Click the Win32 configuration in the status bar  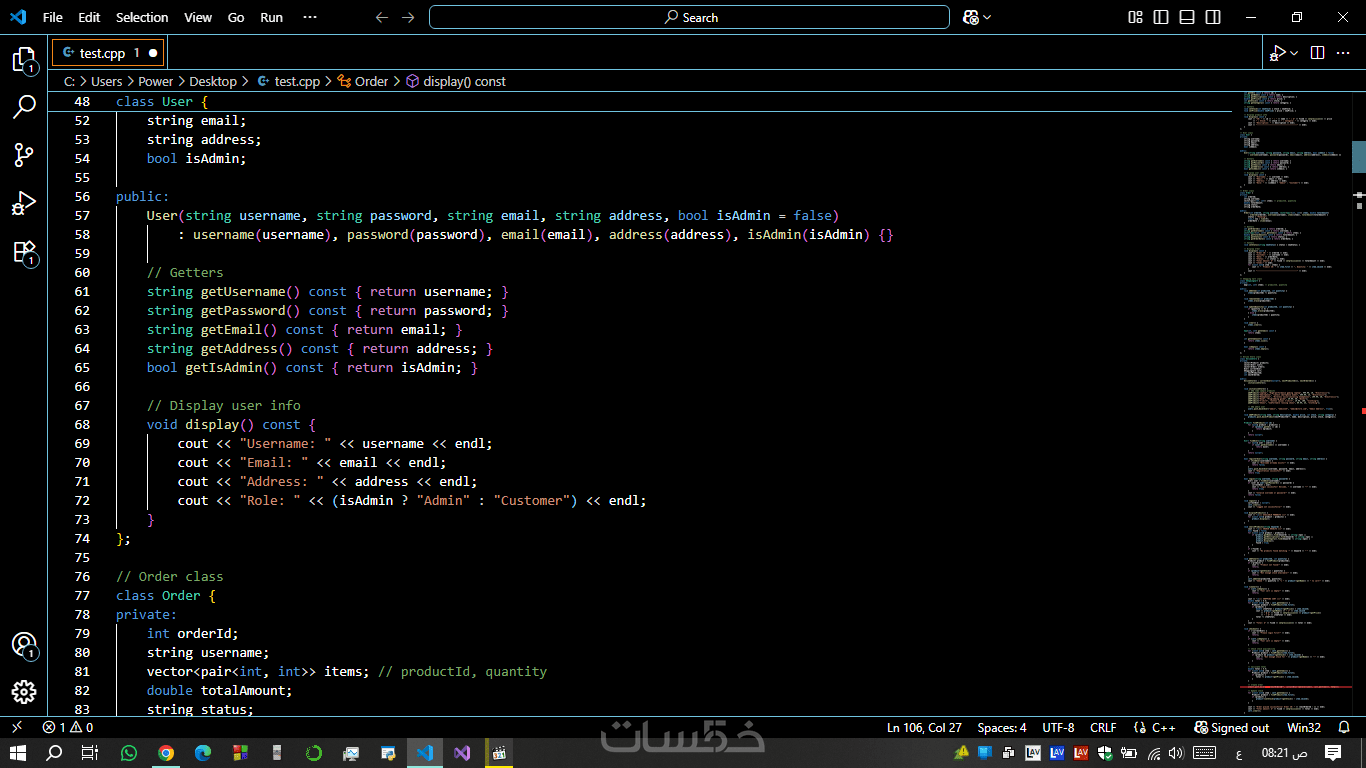pyautogui.click(x=1303, y=728)
